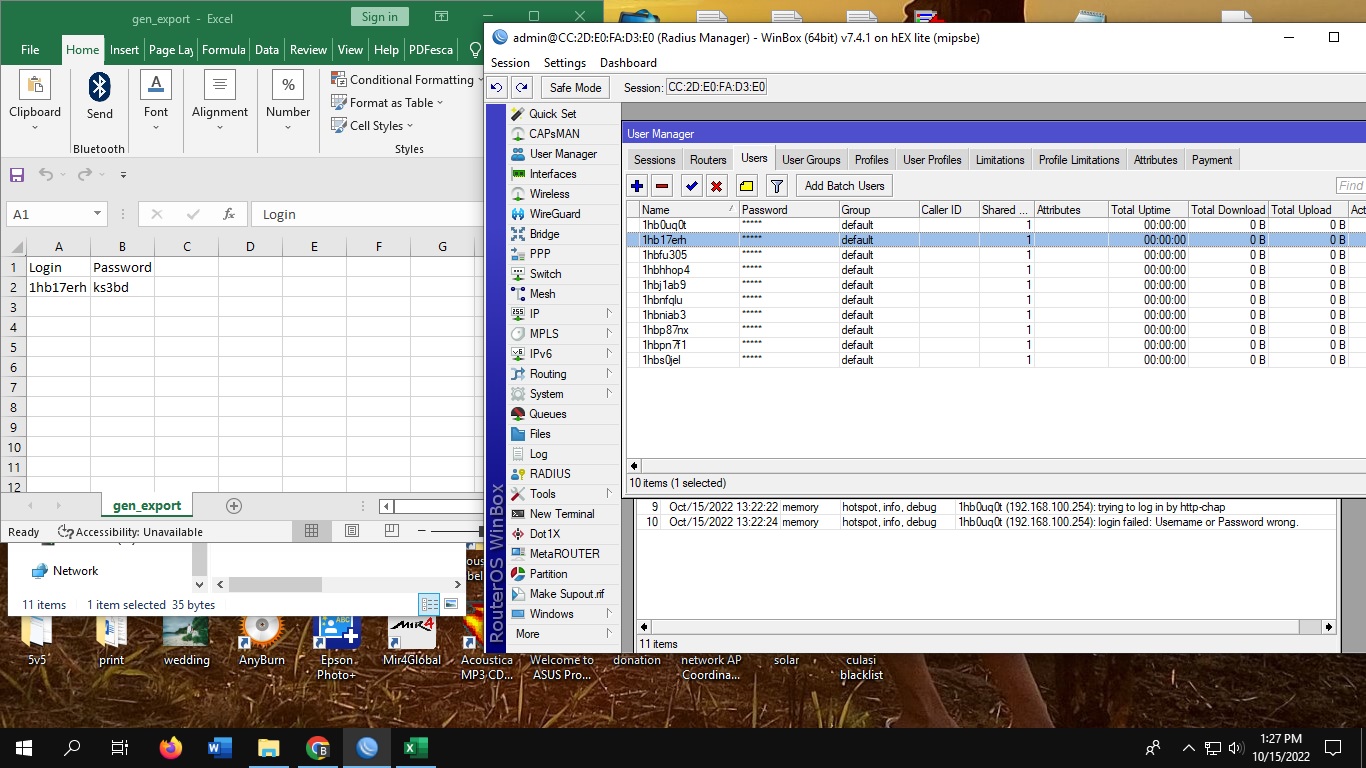Click the WinBox undo arrow icon
Screen dimensions: 1366x768
[x=497, y=87]
